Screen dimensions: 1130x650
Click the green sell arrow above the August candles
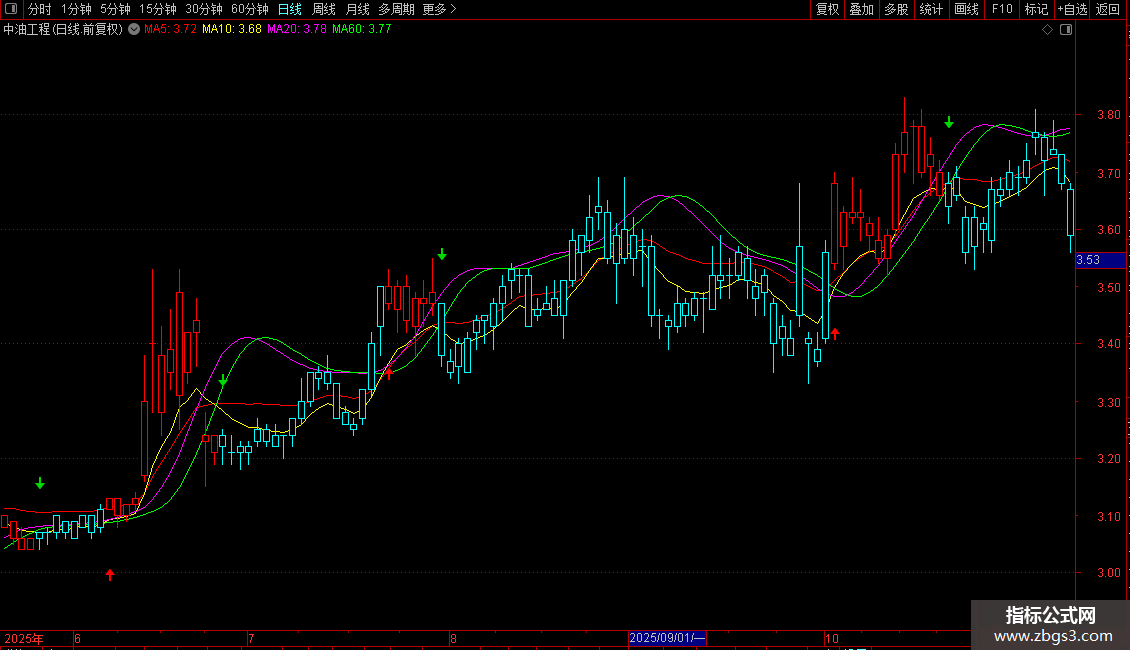coord(442,254)
